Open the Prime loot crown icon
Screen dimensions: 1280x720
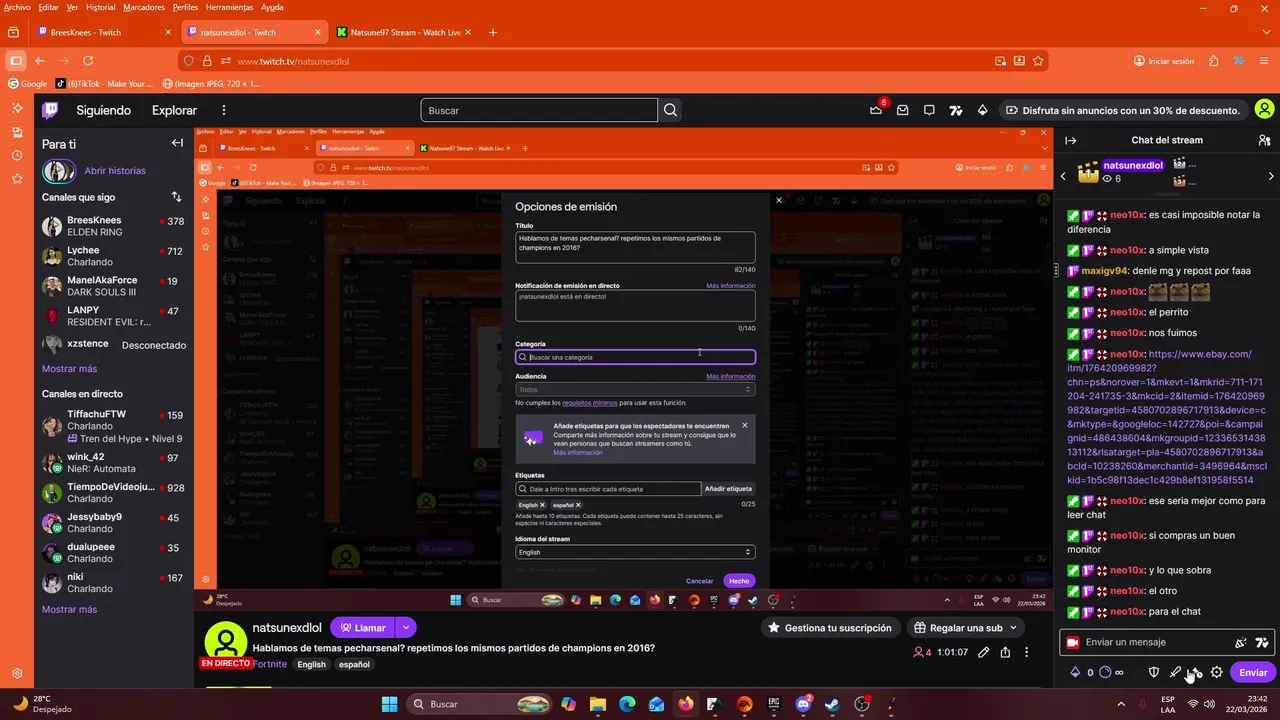pos(877,110)
